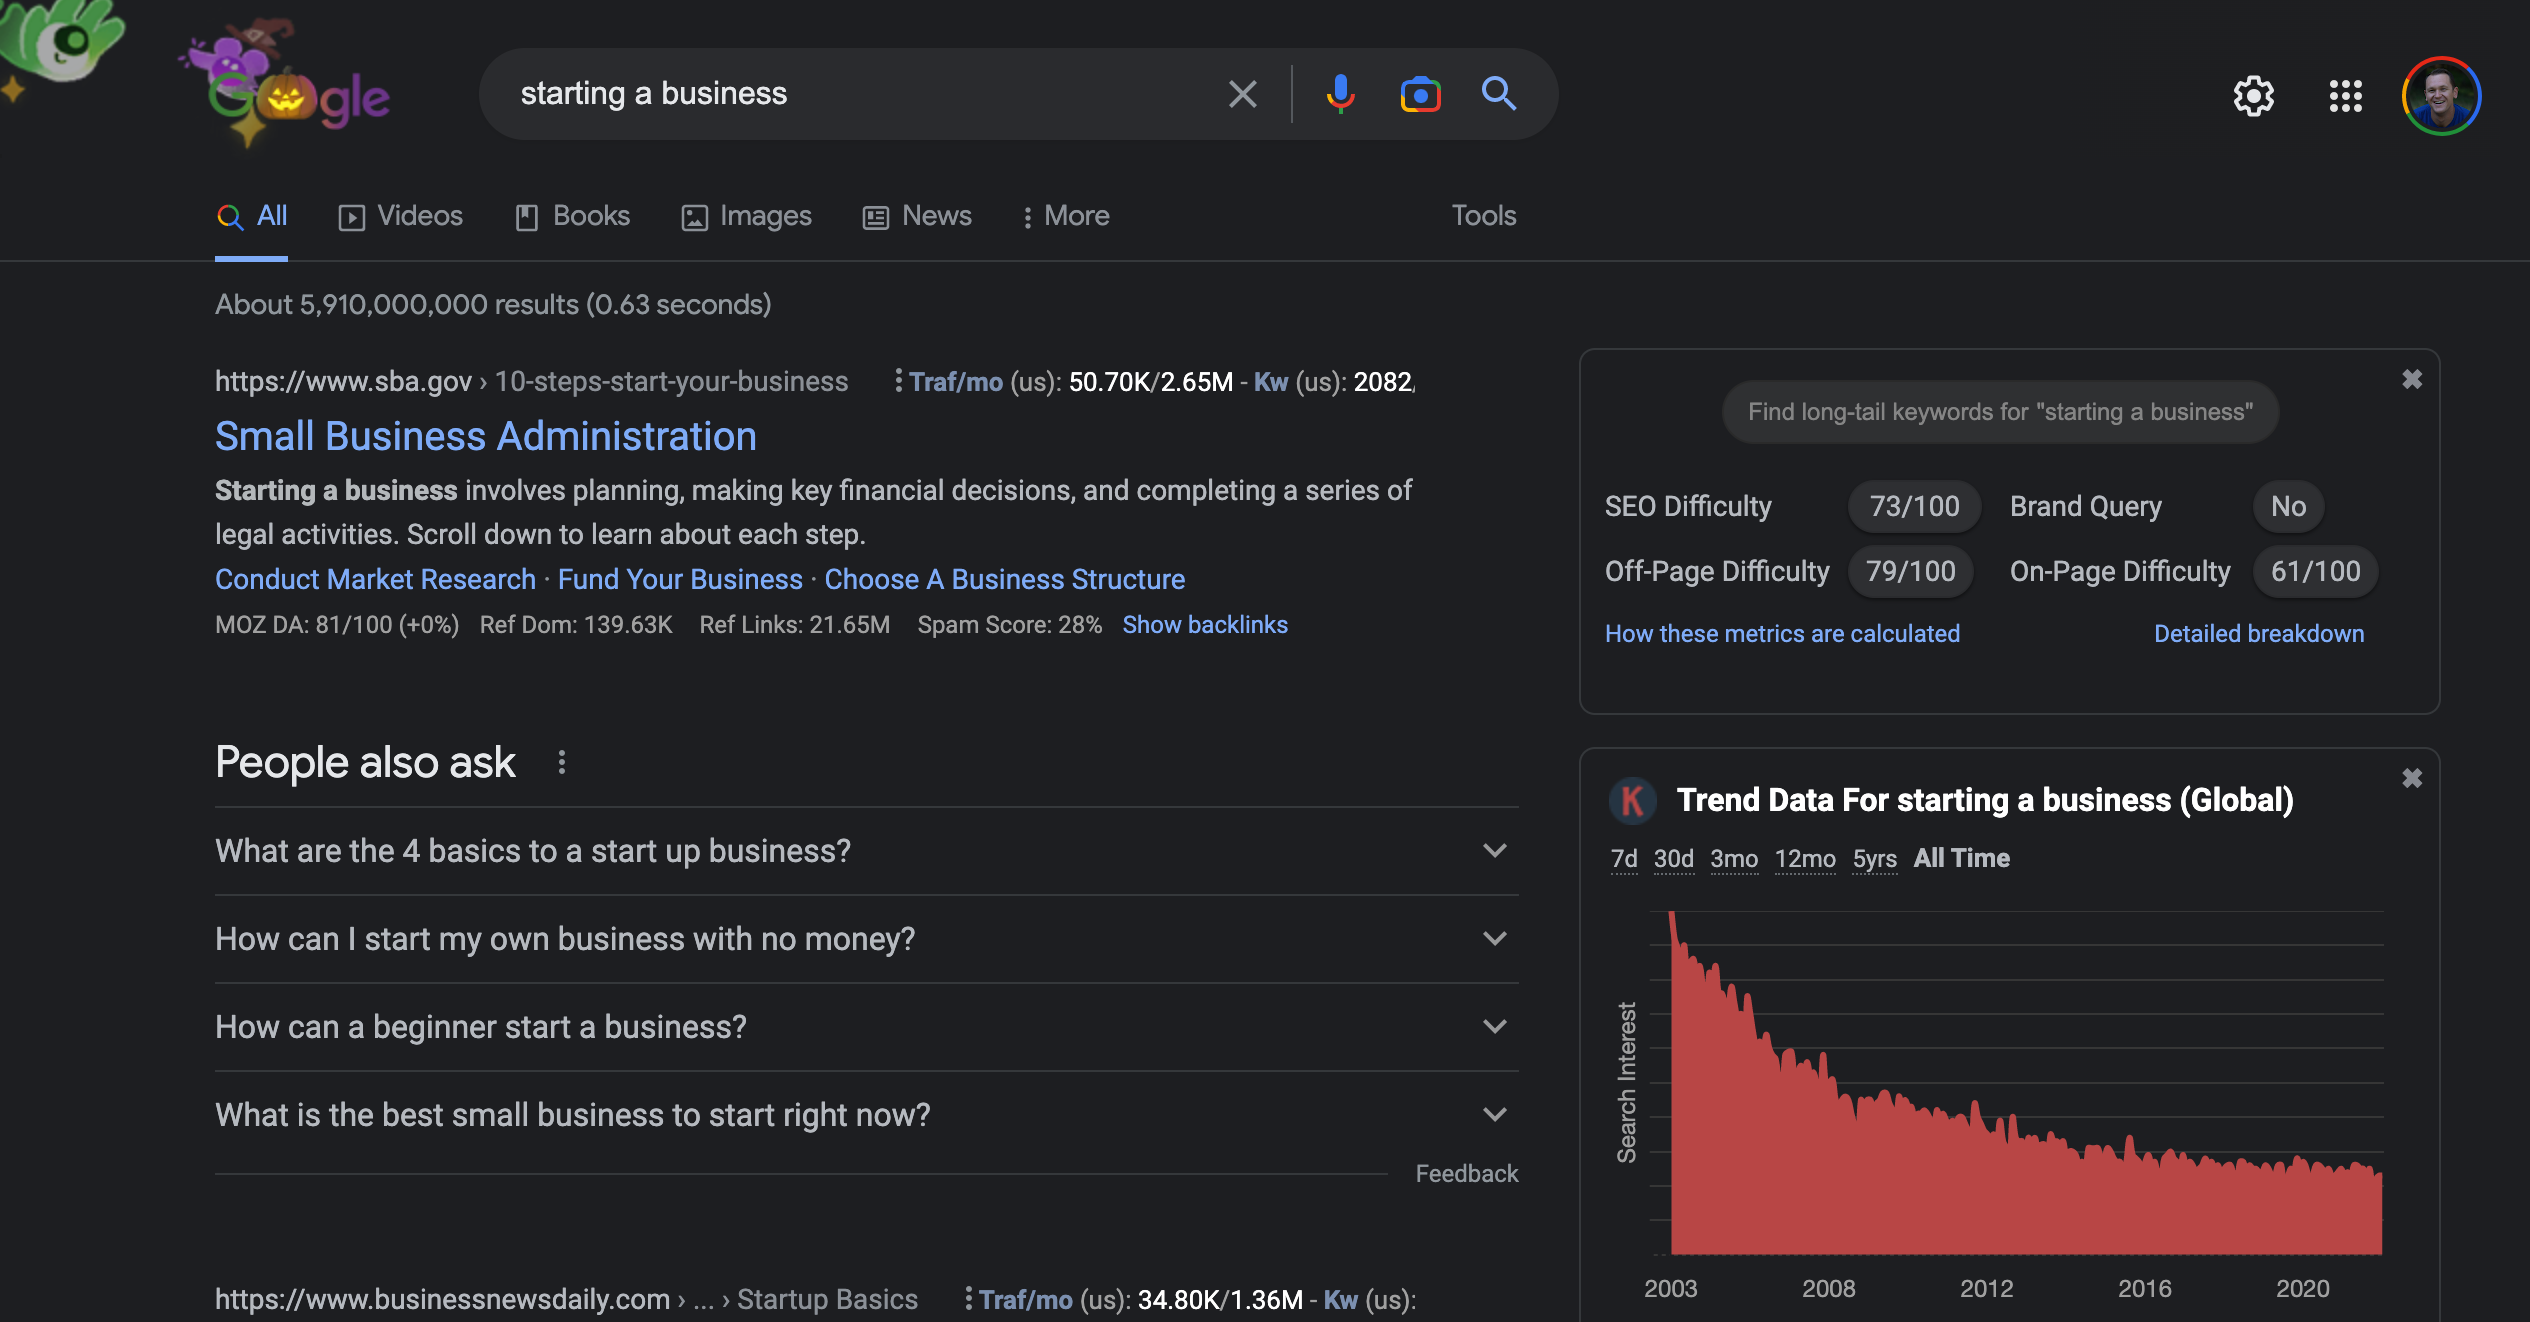Image resolution: width=2530 pixels, height=1322 pixels.
Task: Click the On-Page Difficulty 61/100 value
Action: (2315, 572)
